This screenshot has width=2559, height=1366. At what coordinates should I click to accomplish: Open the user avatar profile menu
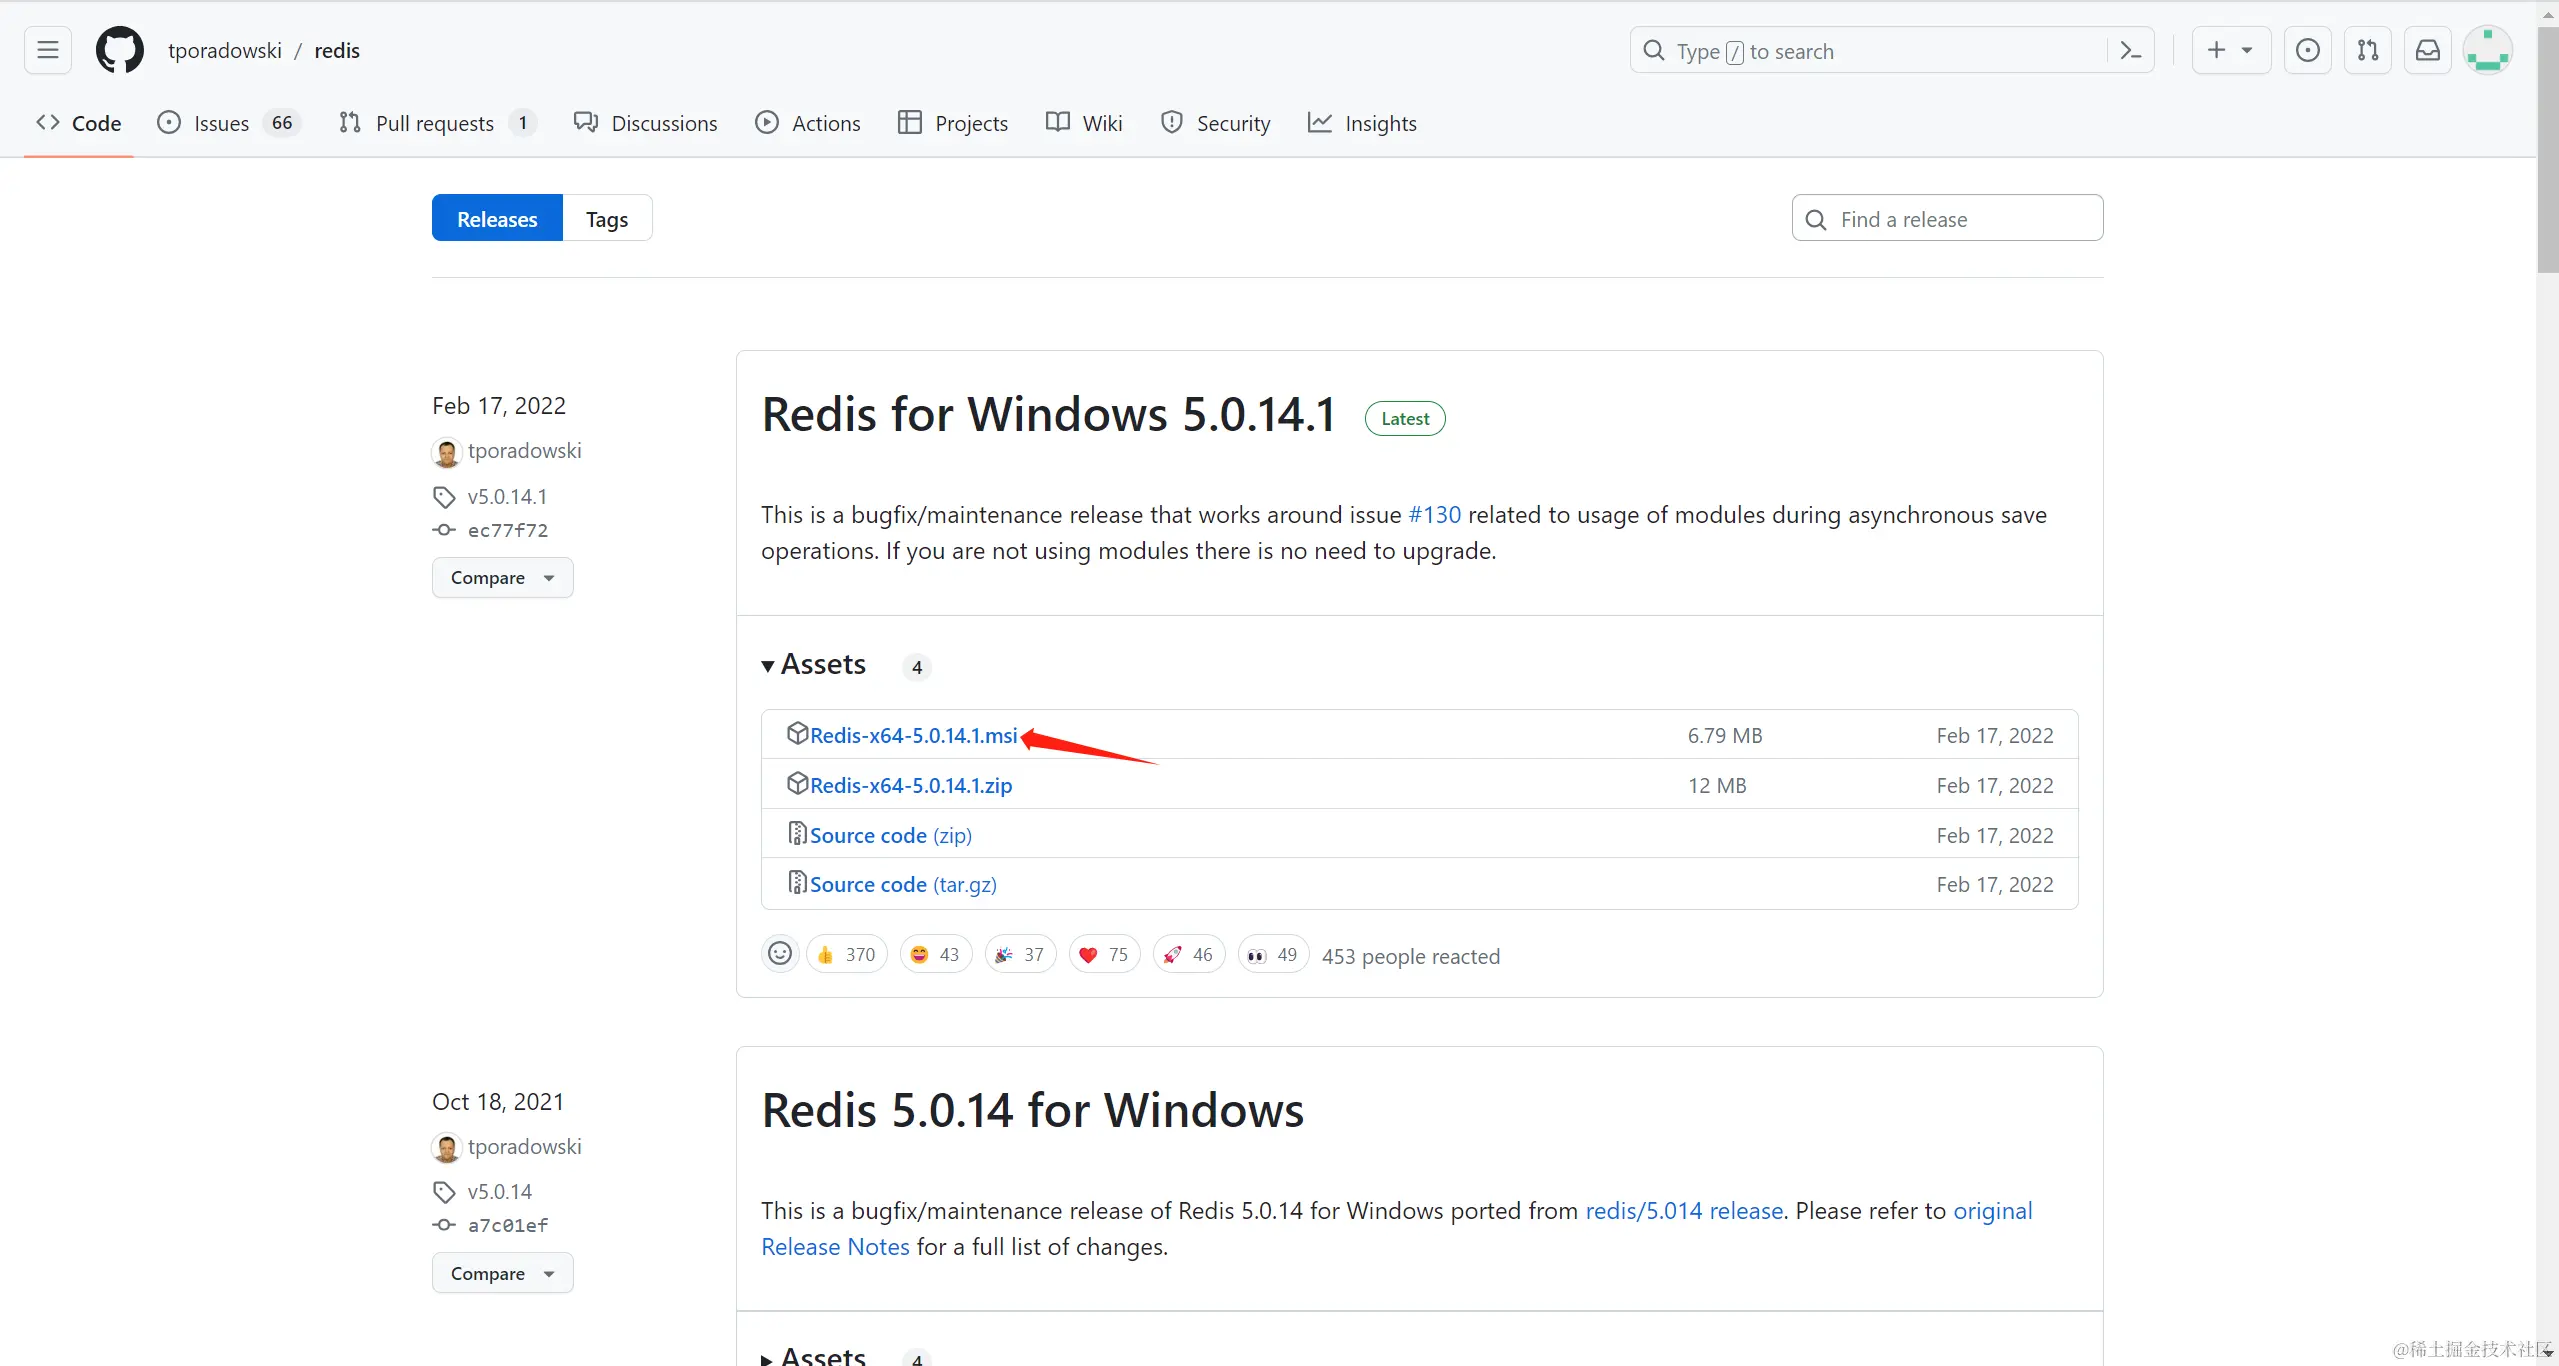tap(2487, 50)
